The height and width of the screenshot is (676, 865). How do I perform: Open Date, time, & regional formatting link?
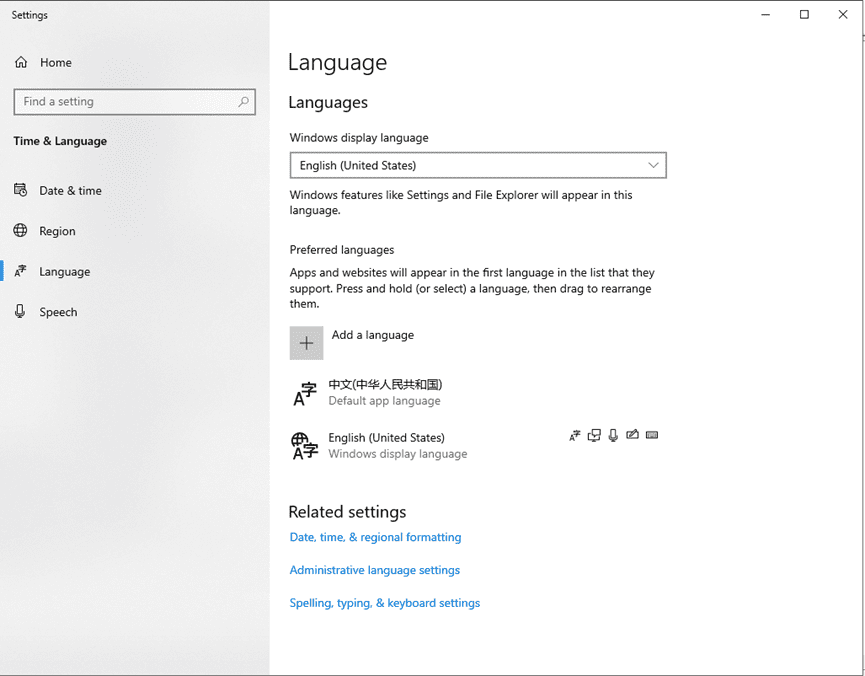pyautogui.click(x=375, y=537)
